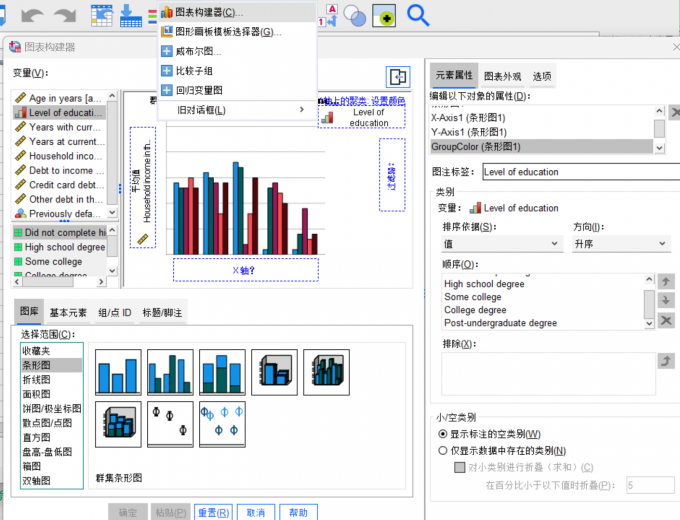Click the go to case table icon
680x520 pixels.
click(x=102, y=16)
